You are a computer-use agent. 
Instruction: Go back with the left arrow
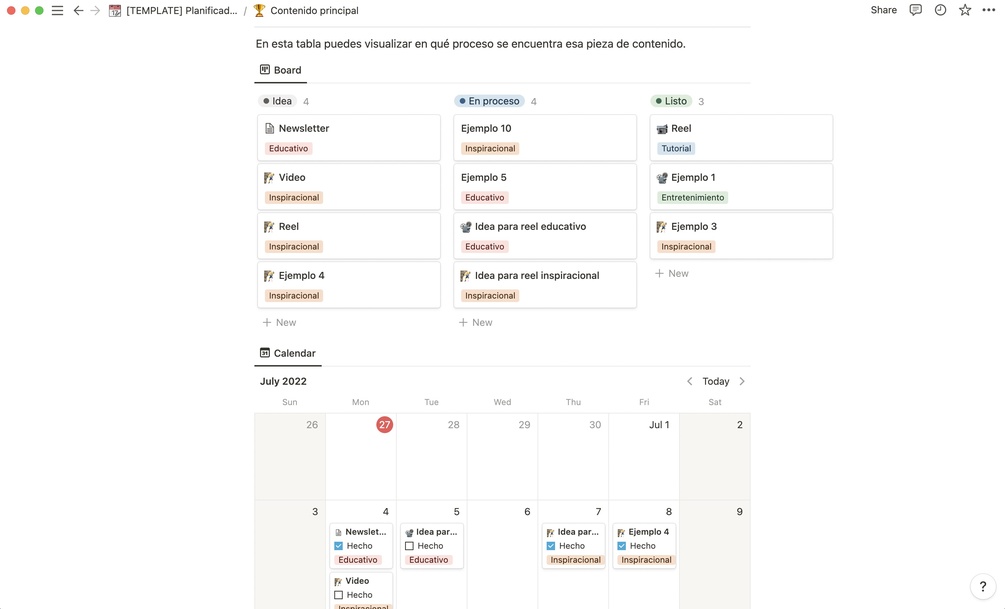coord(78,11)
